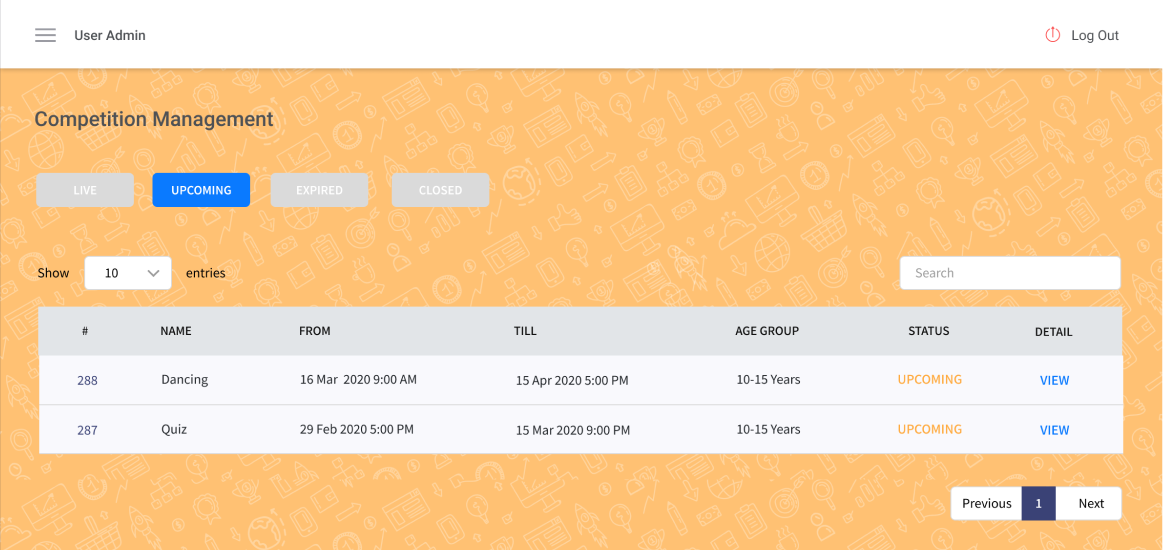Image resolution: width=1163 pixels, height=550 pixels.
Task: Sort by the # column header
Action: [x=85, y=331]
